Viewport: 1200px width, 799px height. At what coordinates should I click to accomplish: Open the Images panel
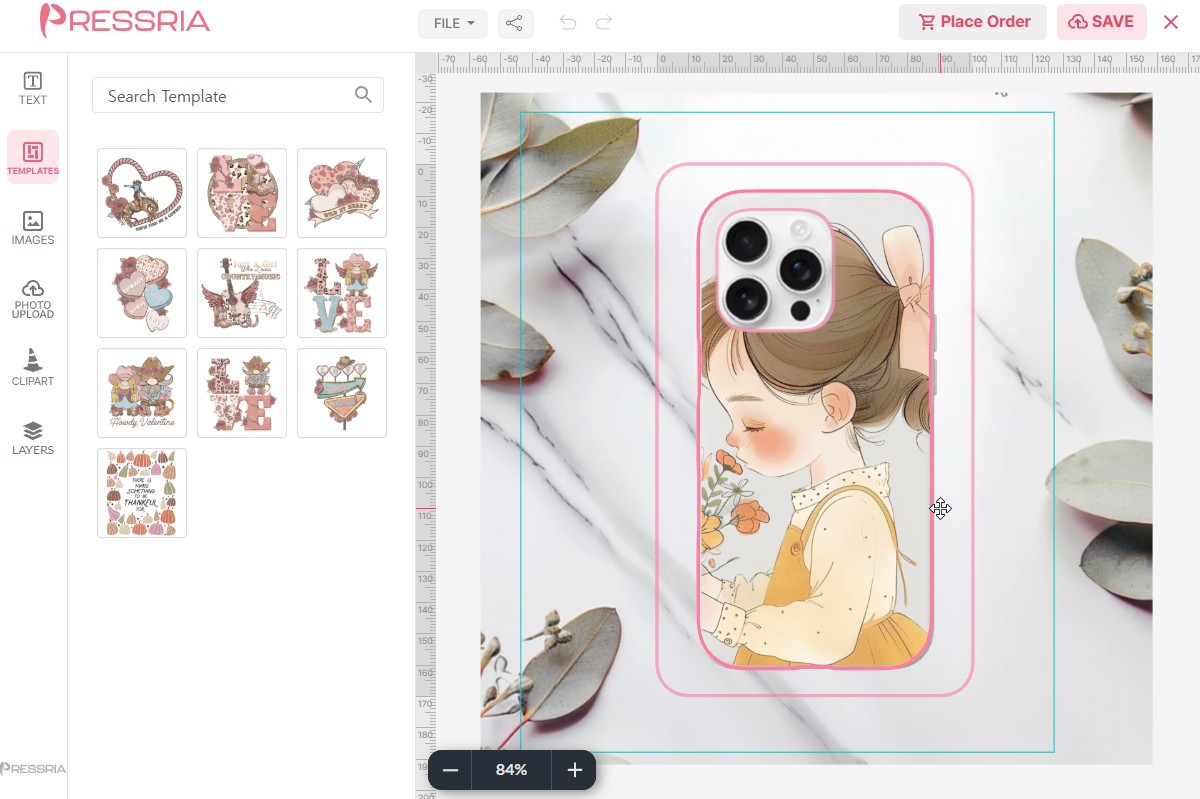click(x=33, y=228)
